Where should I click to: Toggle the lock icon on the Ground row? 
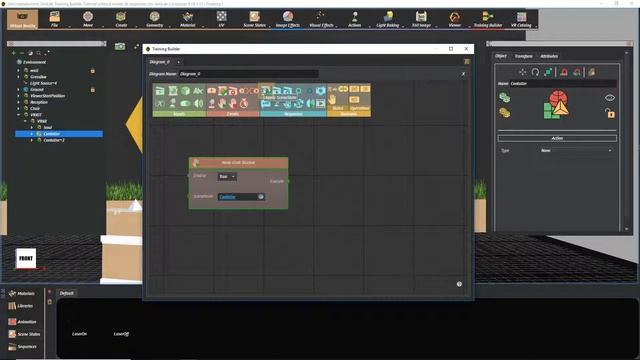click(x=93, y=89)
